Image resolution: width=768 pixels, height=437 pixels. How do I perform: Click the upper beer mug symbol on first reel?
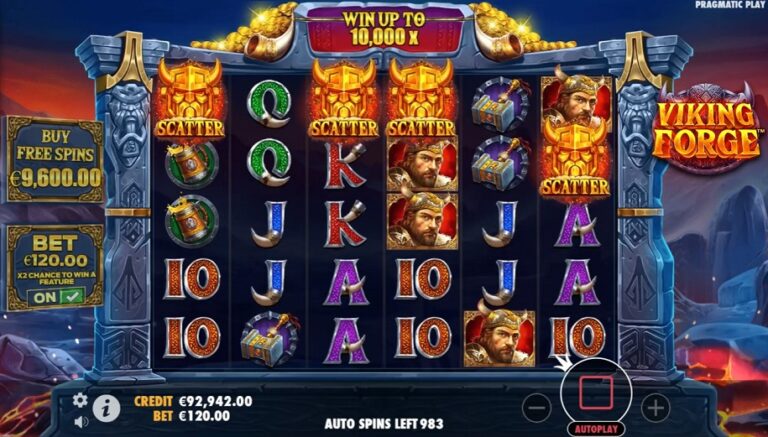click(x=191, y=165)
